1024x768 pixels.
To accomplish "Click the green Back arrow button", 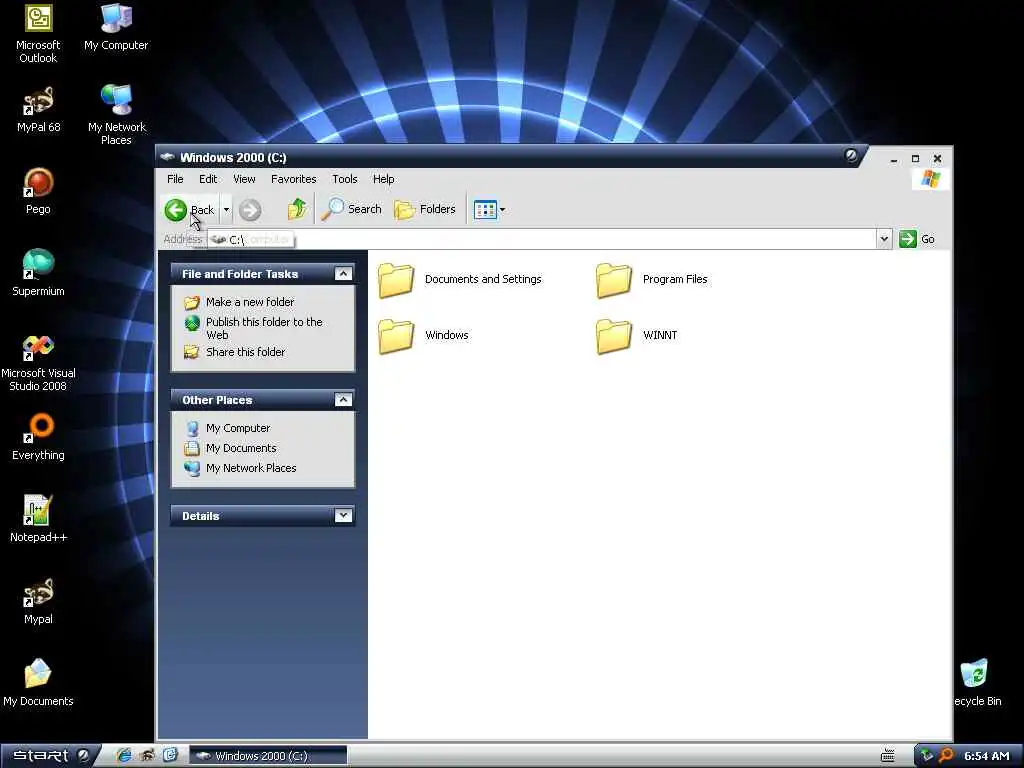I will (176, 210).
